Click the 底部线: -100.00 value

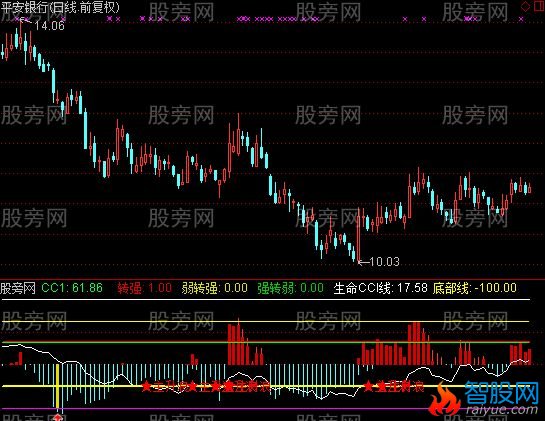(475, 288)
